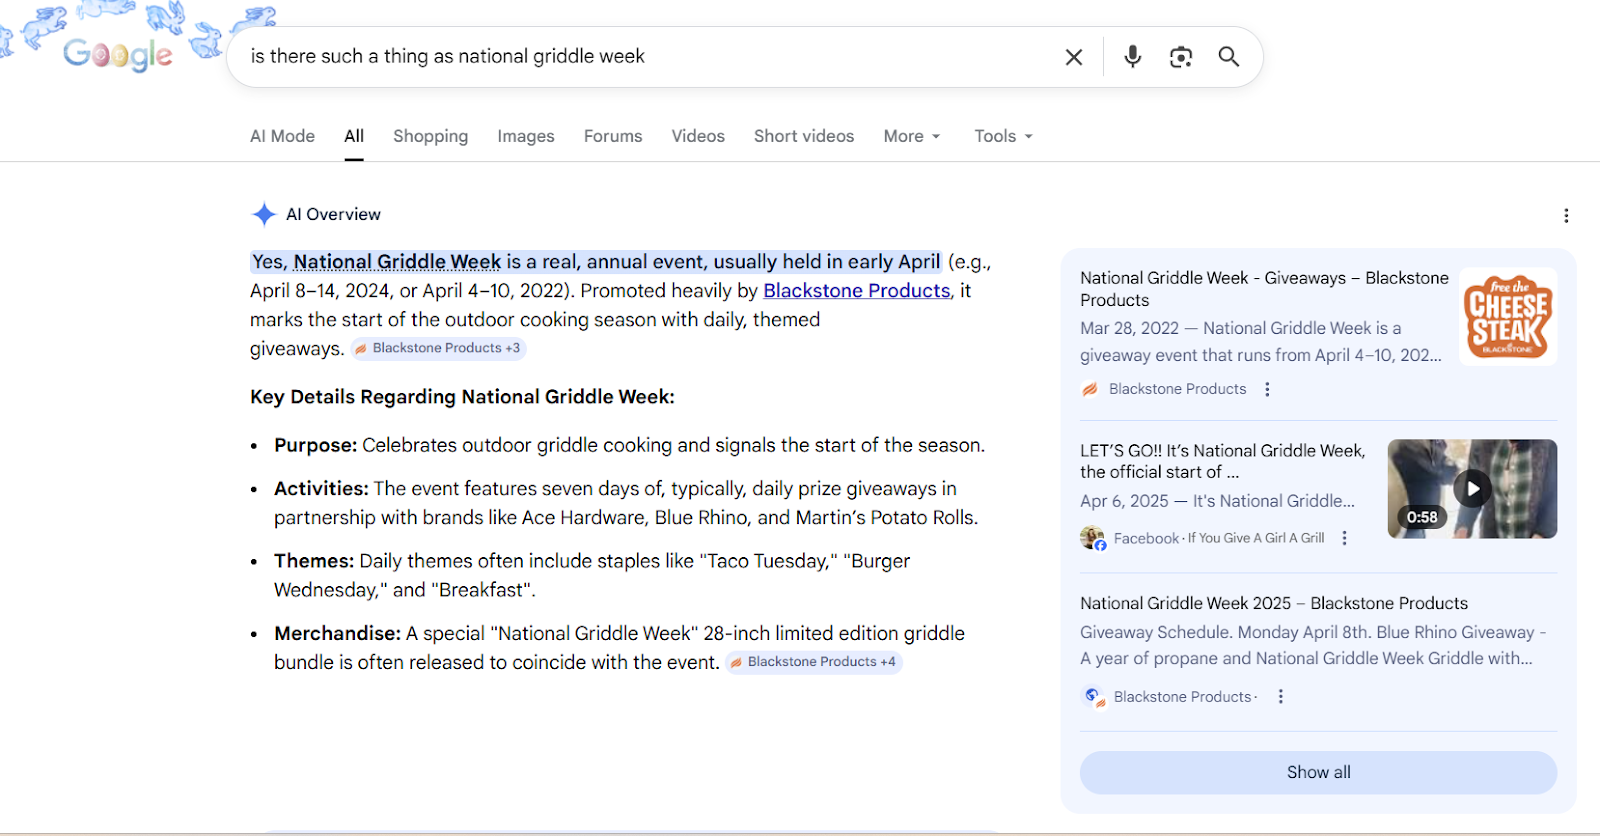This screenshot has height=836, width=1600.
Task: Open search by image camera icon
Action: (x=1180, y=57)
